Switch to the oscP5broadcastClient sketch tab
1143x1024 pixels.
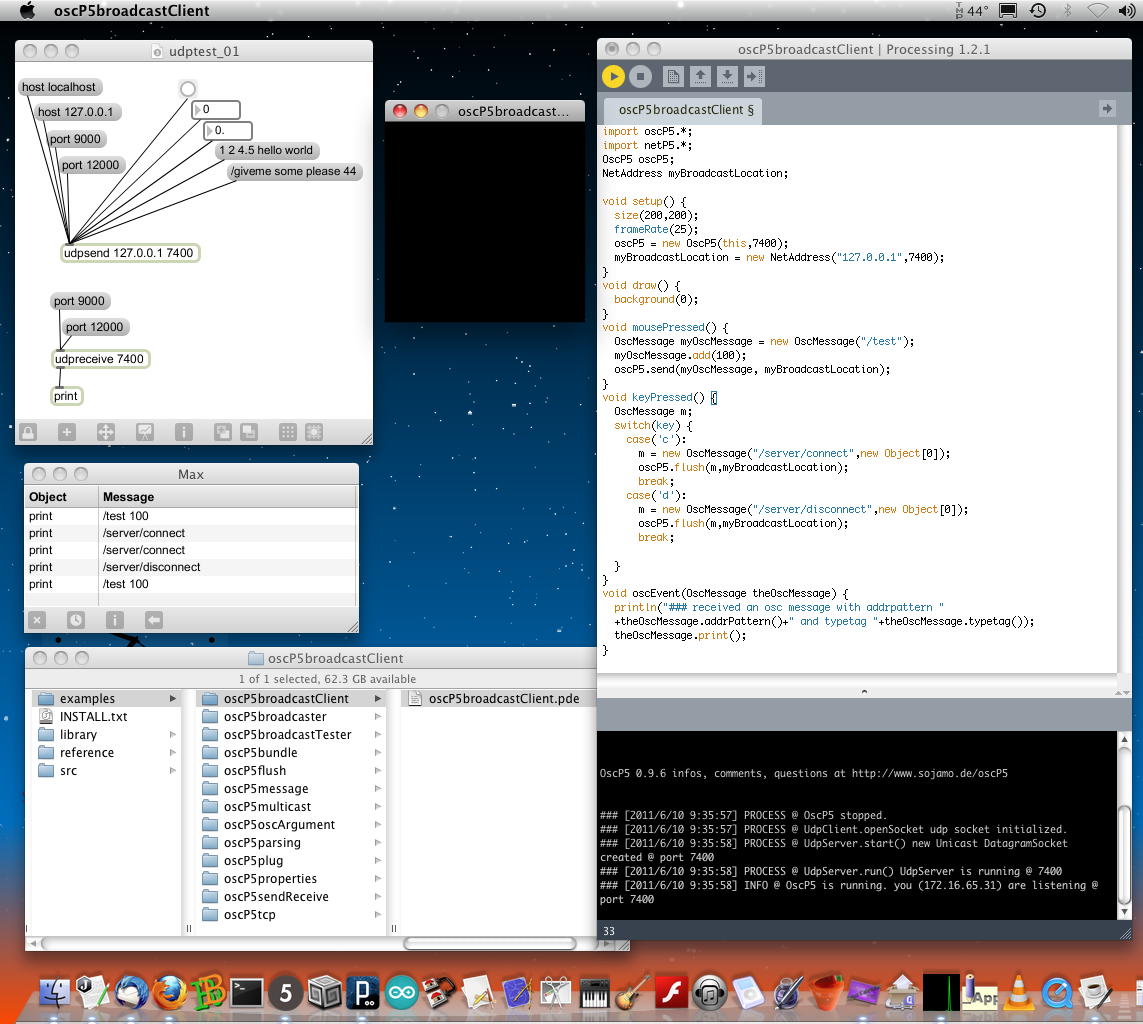click(685, 110)
